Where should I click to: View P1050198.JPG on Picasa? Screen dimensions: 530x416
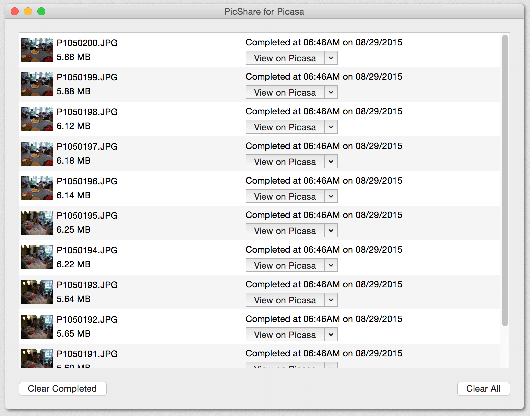pyautogui.click(x=285, y=127)
